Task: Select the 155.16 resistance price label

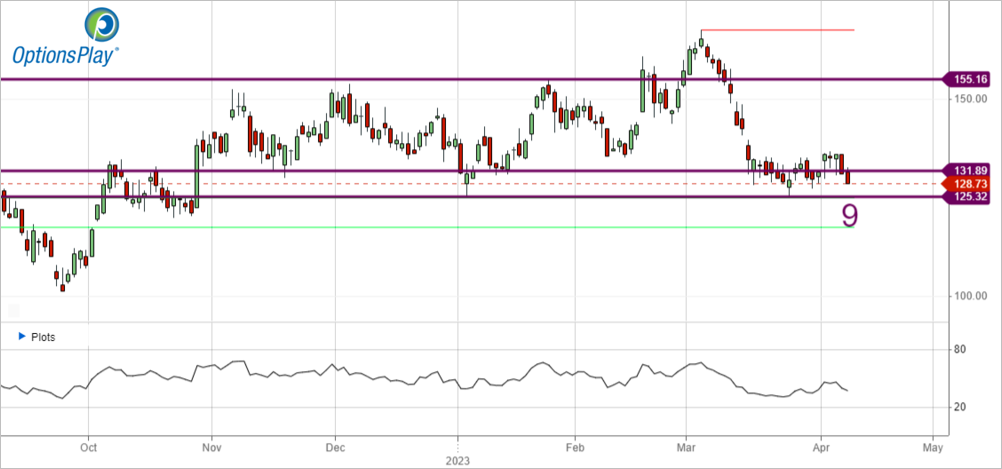Action: 967,80
